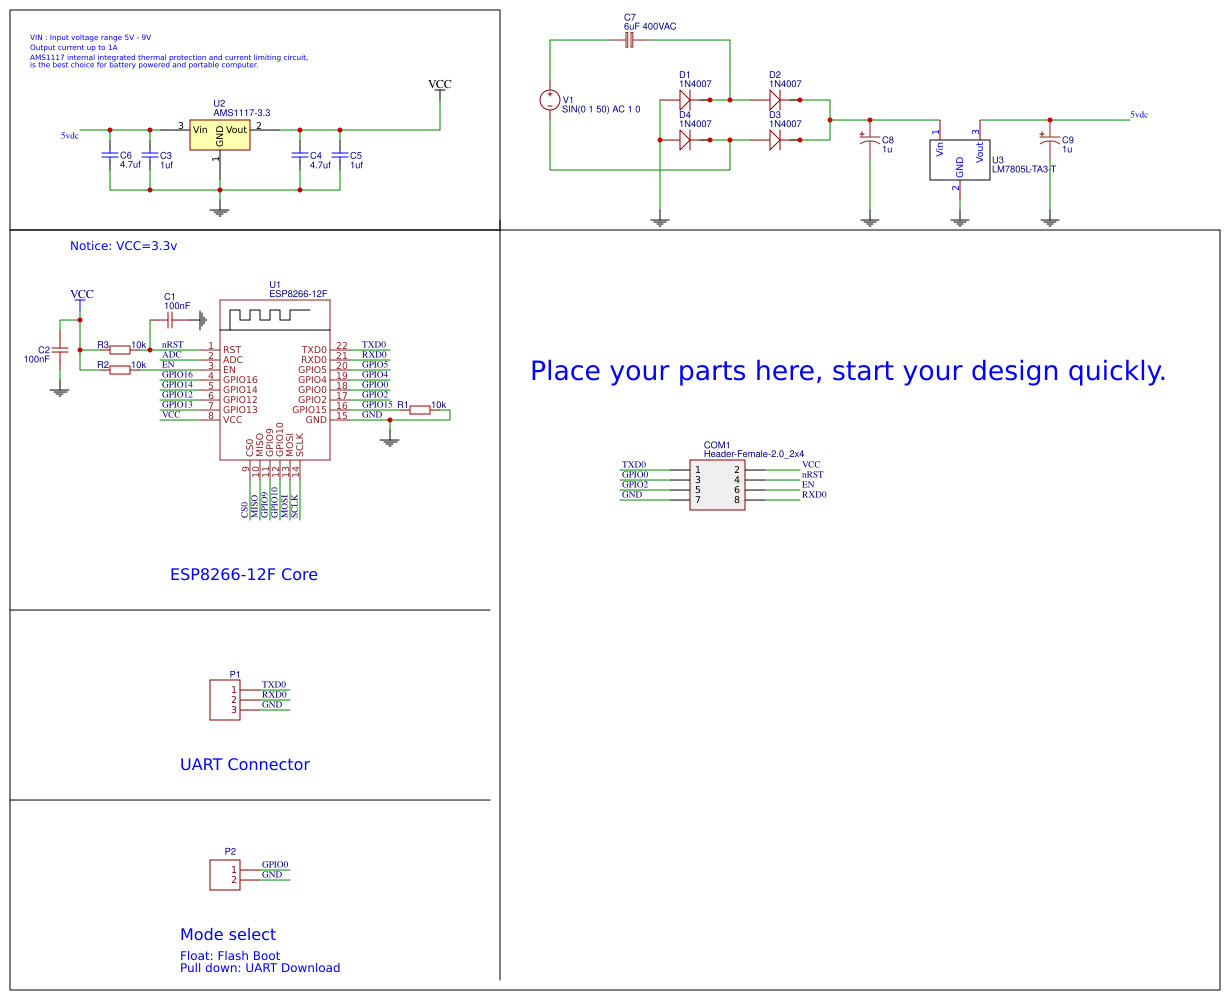Image resolution: width=1230 pixels, height=1000 pixels.
Task: Click the 'Notice: VCC=3.3v' annotation
Action: (x=123, y=246)
